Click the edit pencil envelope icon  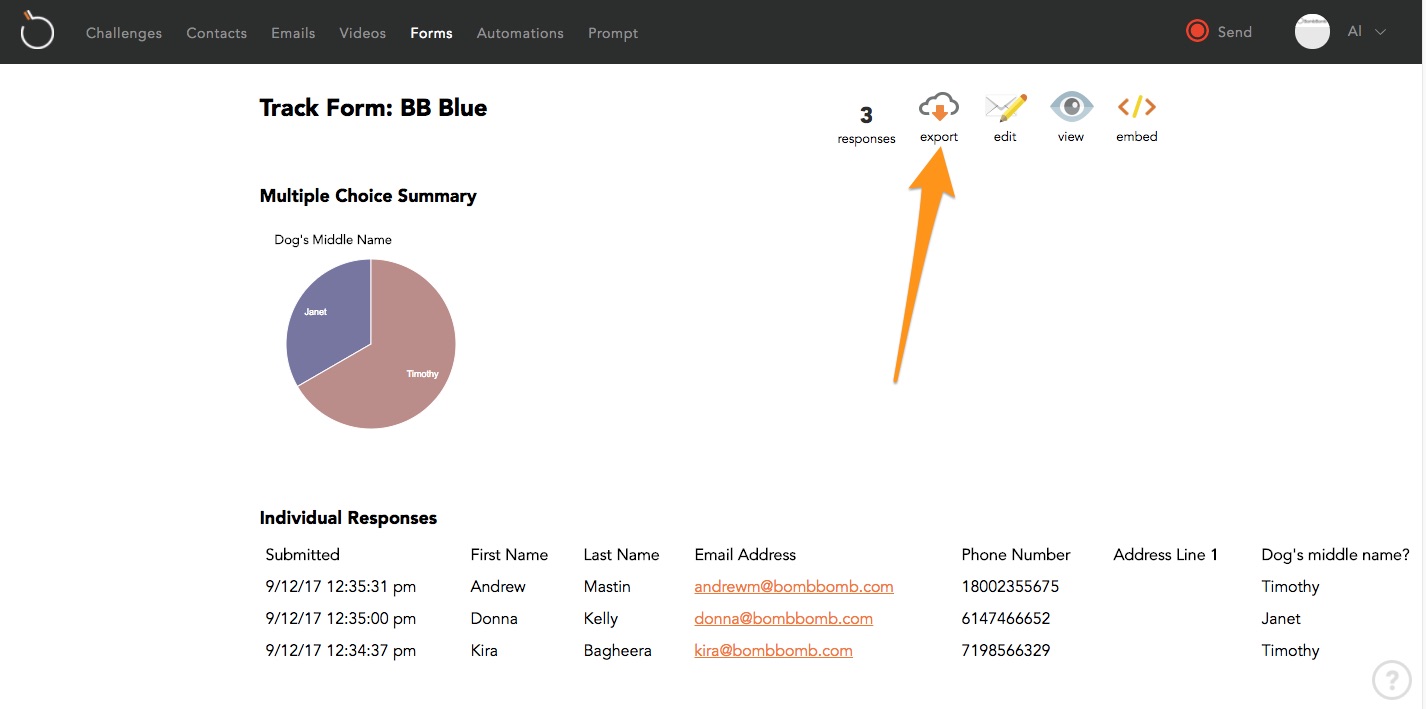[x=1005, y=107]
